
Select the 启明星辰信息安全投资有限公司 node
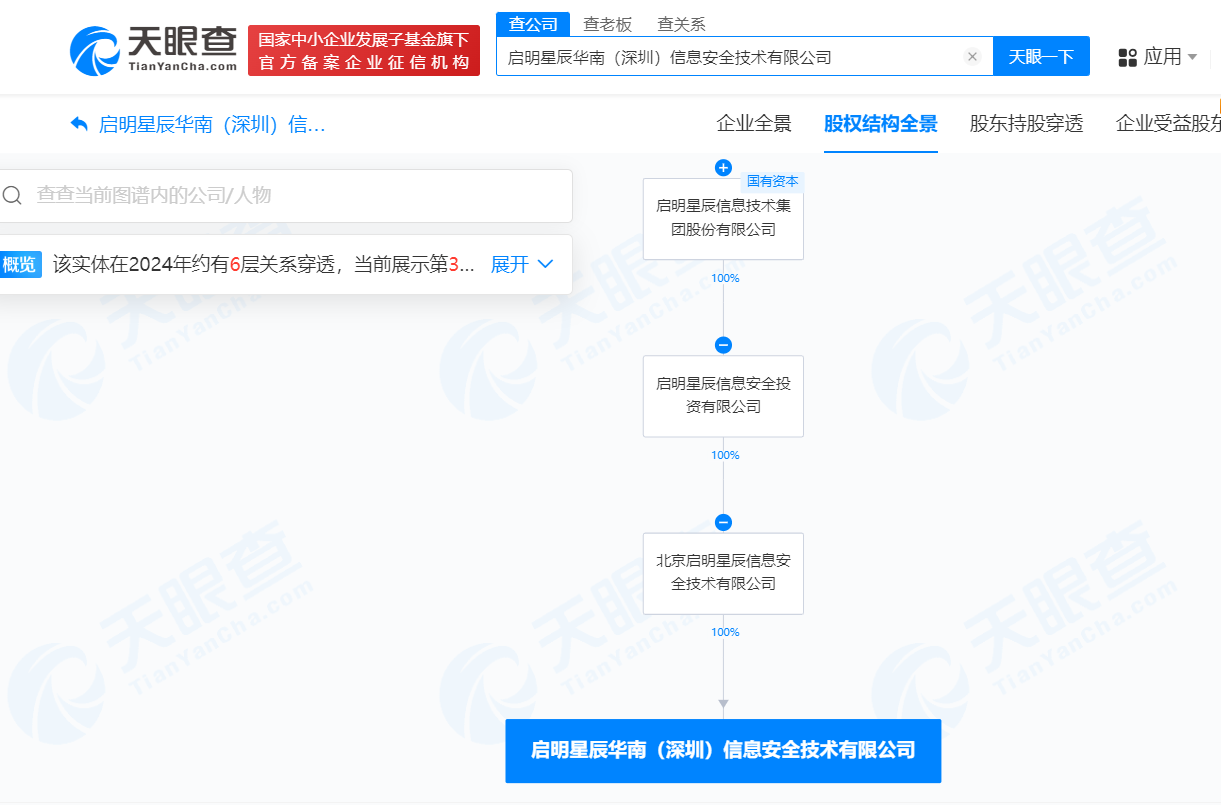click(723, 395)
